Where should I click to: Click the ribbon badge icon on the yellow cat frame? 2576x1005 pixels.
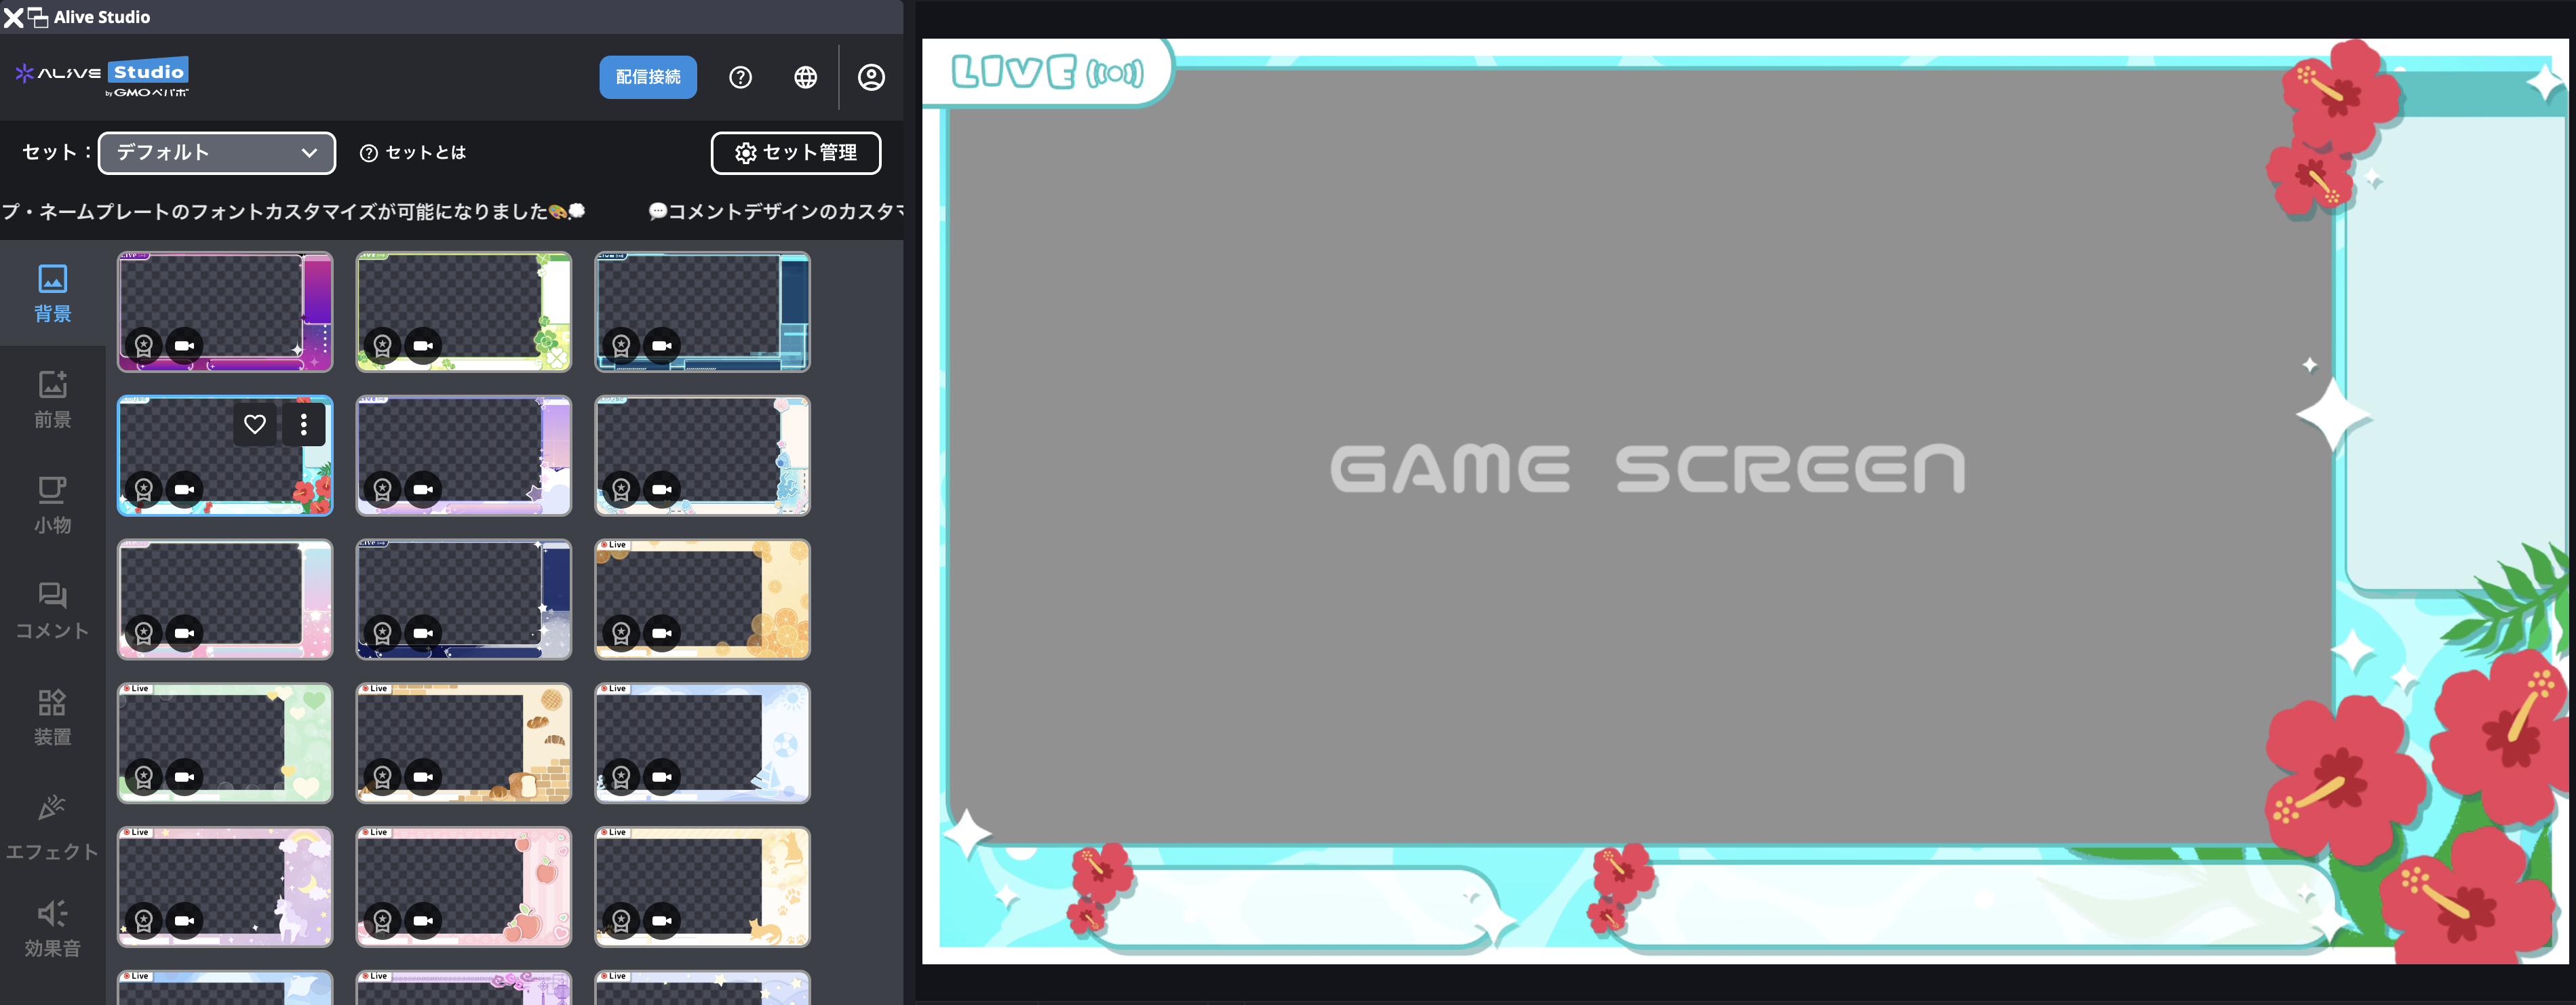pos(622,921)
